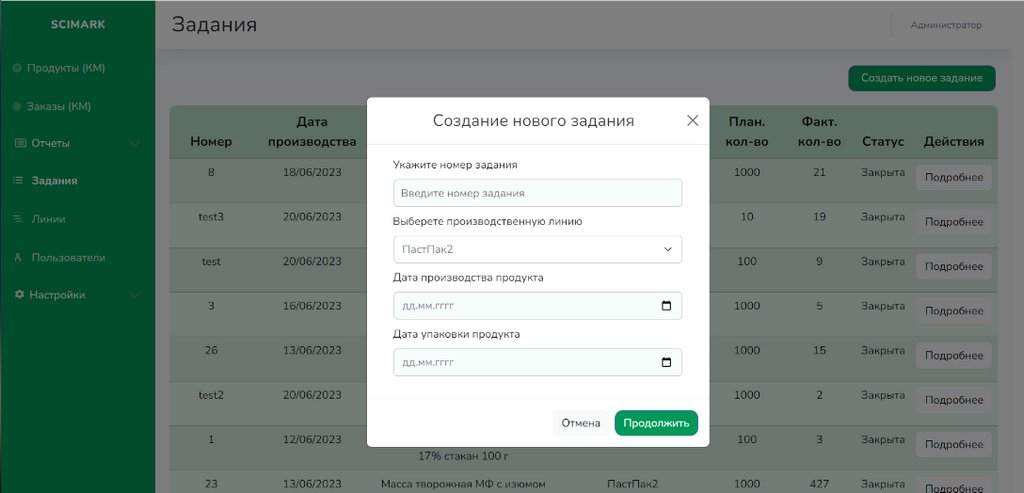
Task: Click the Задания list icon
Action: [x=18, y=181]
